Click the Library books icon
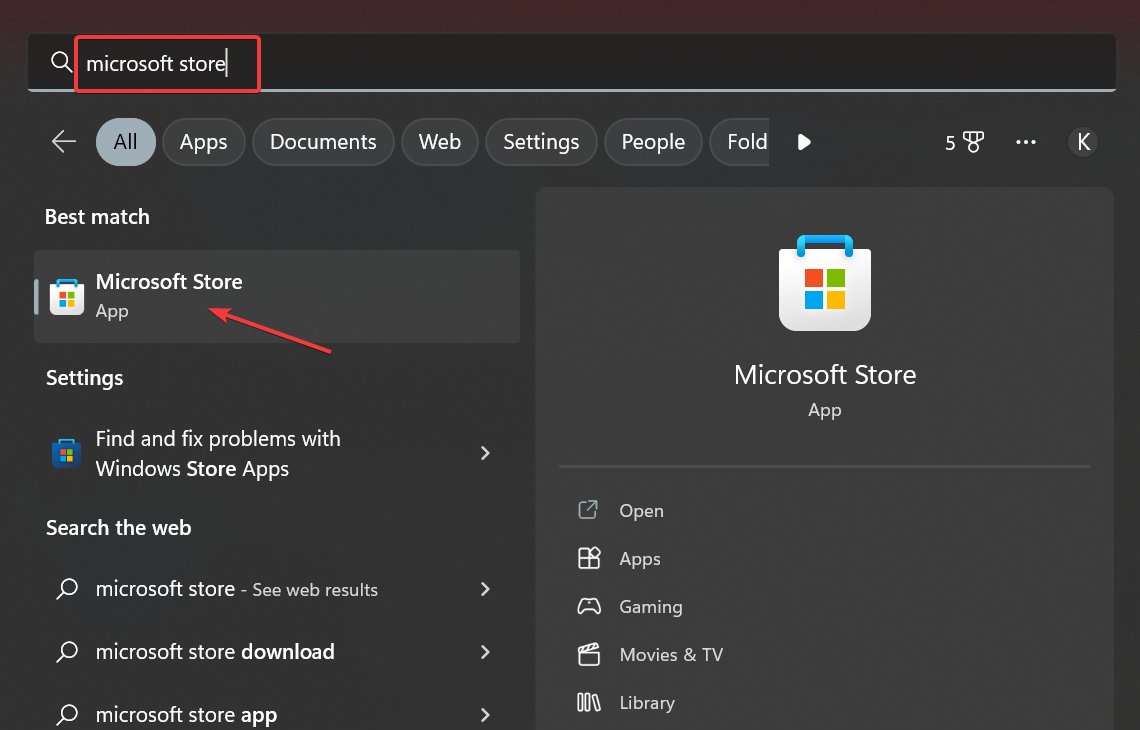Image resolution: width=1140 pixels, height=730 pixels. 589,702
